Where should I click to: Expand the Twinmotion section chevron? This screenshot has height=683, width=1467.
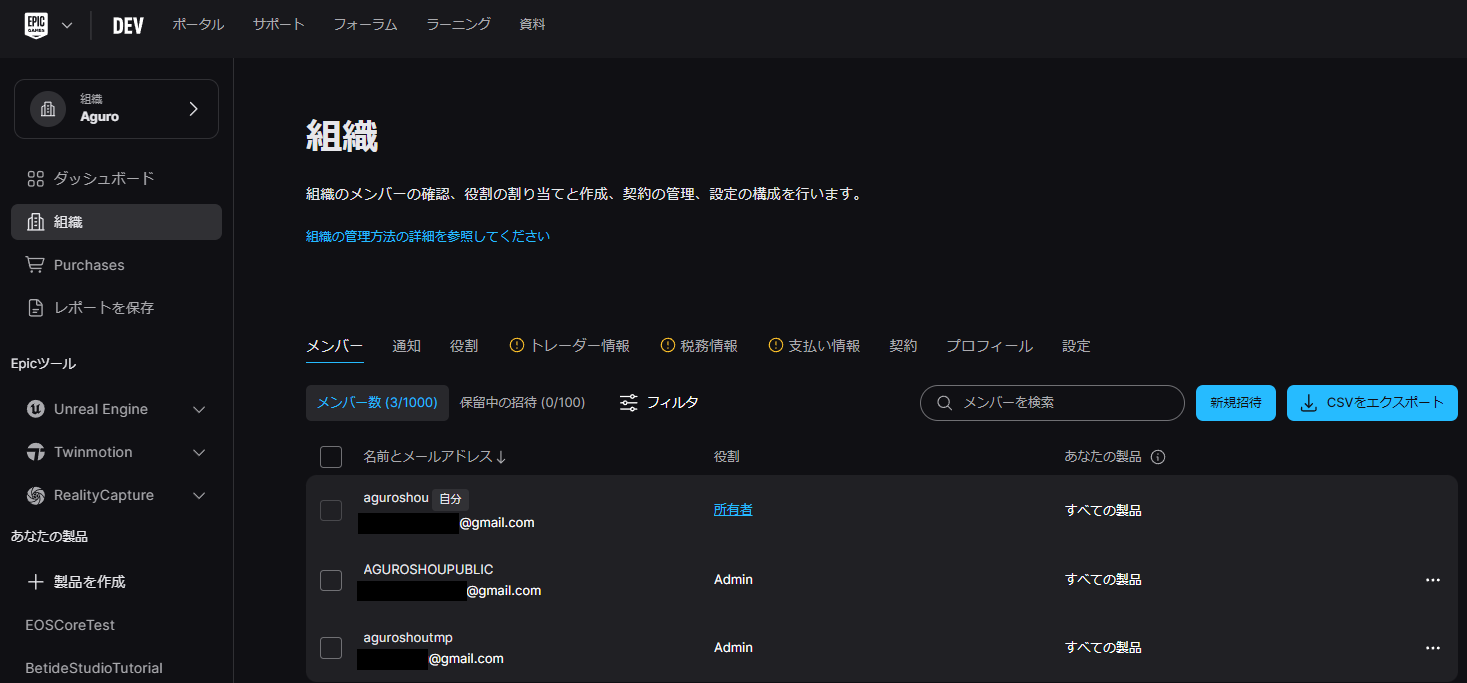(198, 452)
